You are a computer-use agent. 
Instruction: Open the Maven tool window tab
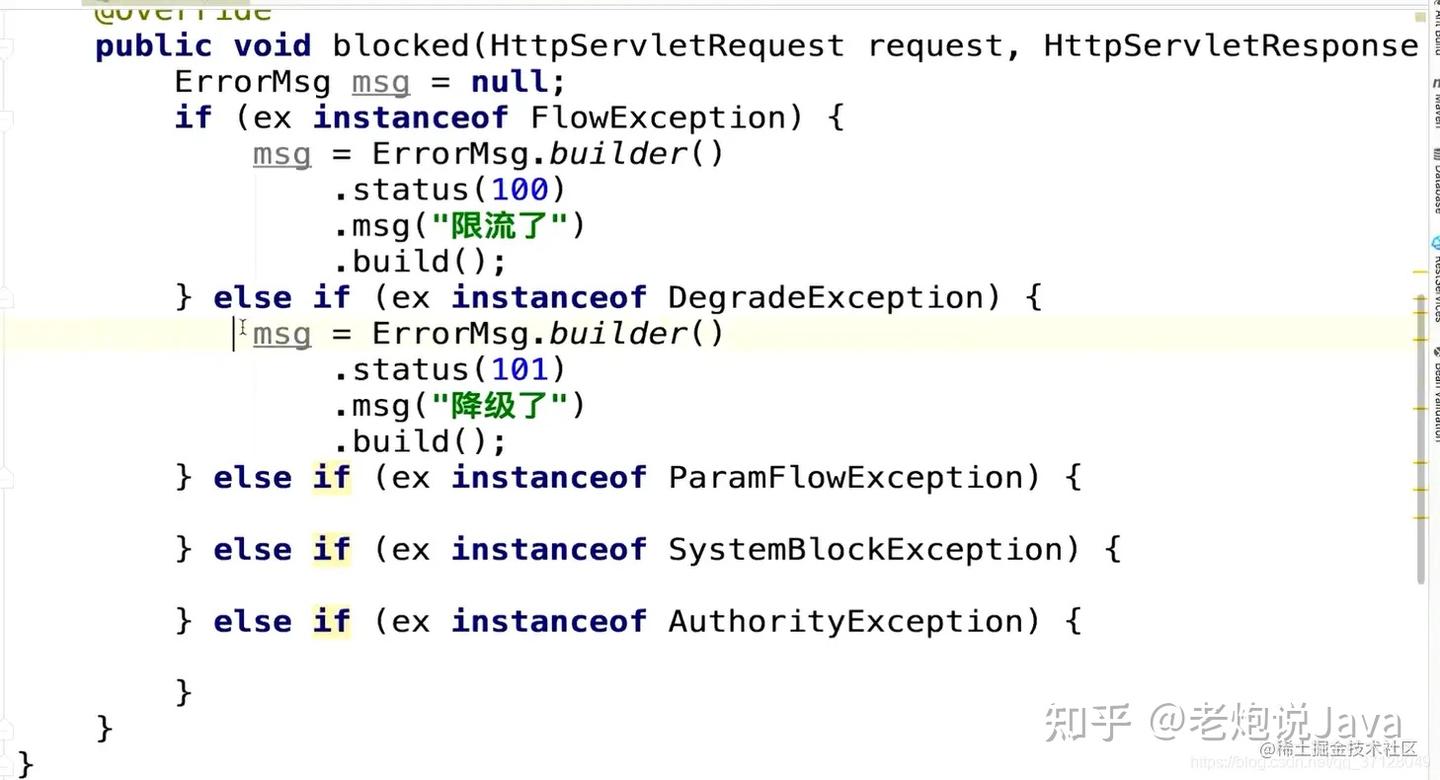pos(1435,105)
